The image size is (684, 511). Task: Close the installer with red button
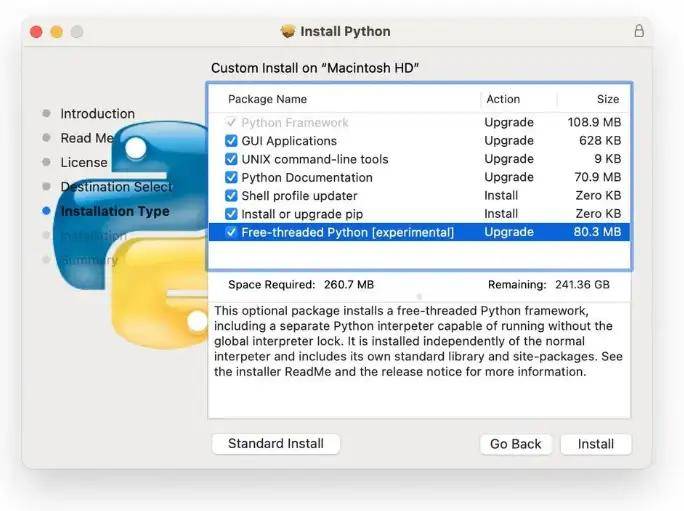(x=36, y=32)
